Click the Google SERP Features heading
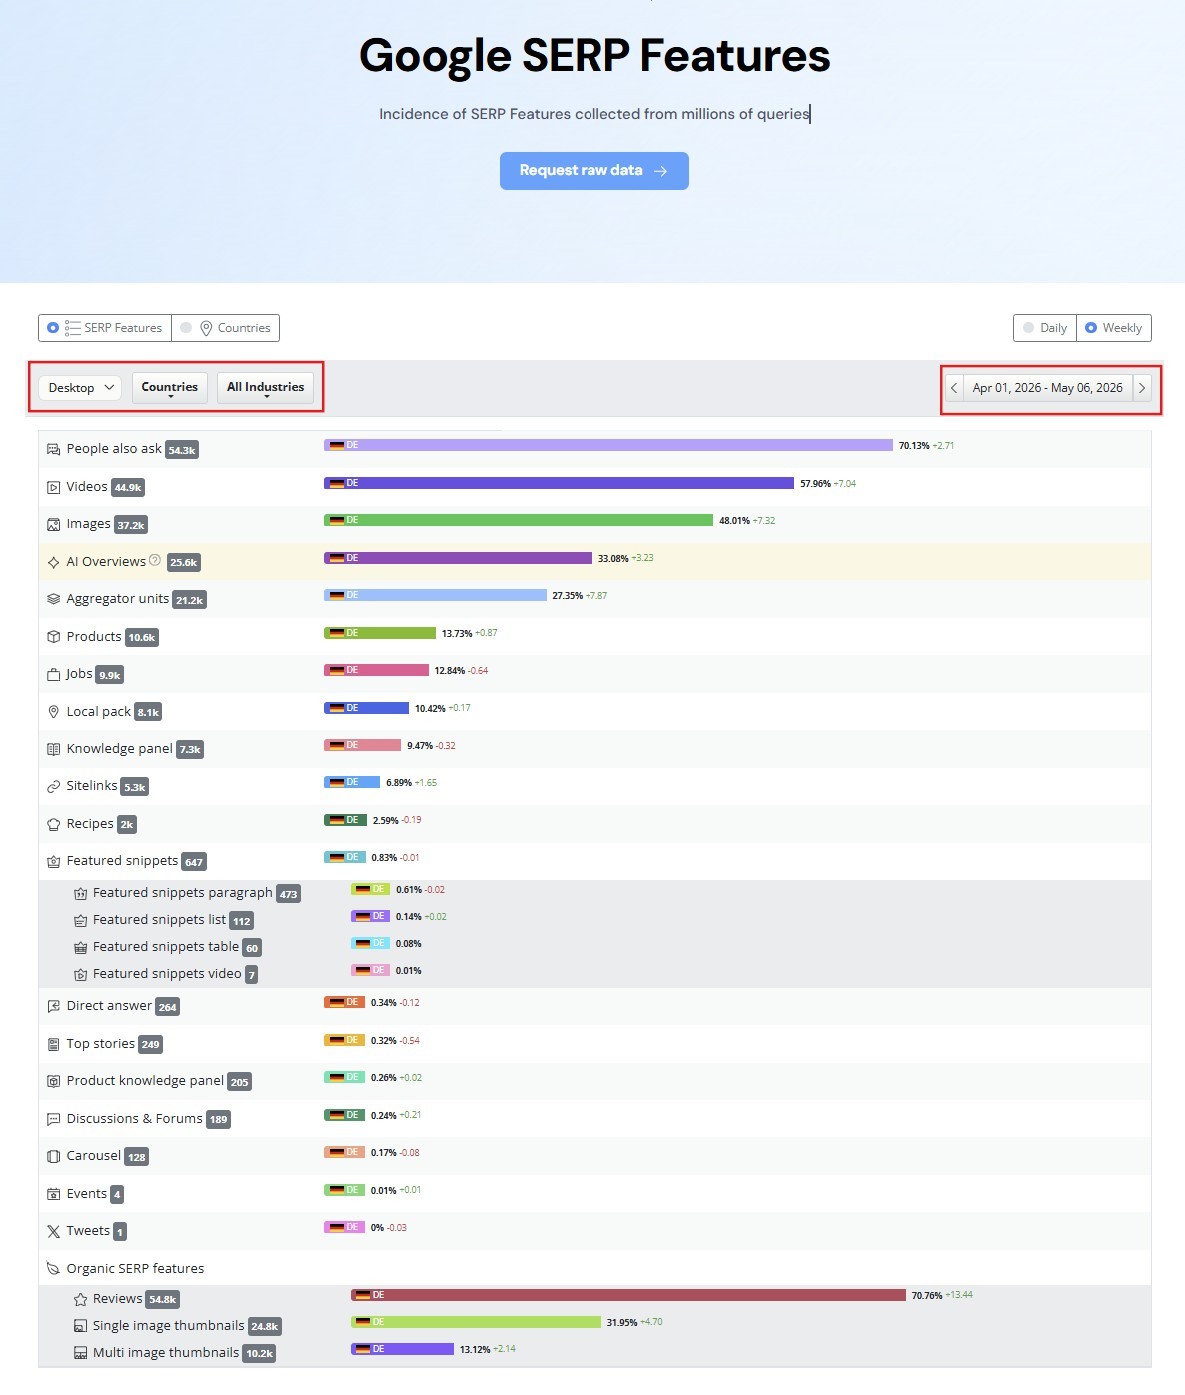 tap(594, 55)
